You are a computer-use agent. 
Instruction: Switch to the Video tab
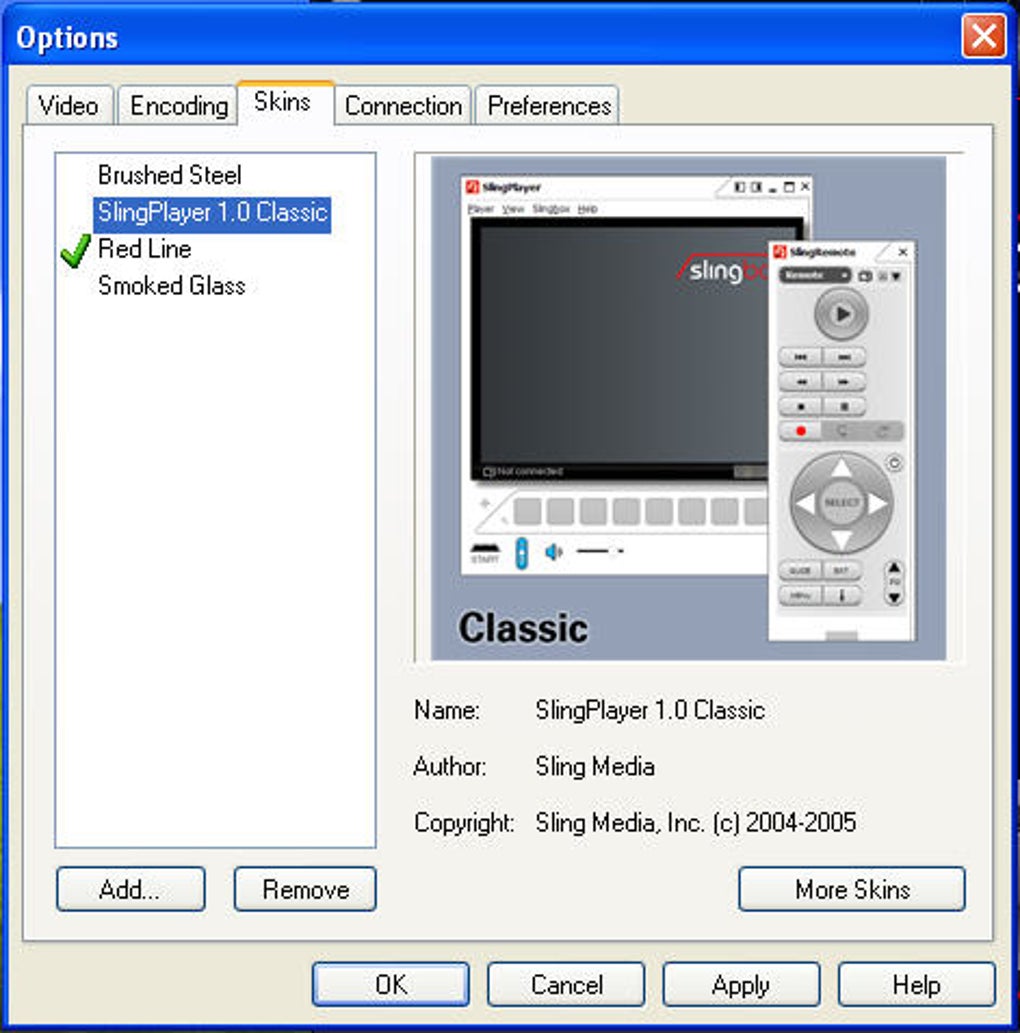click(x=69, y=105)
